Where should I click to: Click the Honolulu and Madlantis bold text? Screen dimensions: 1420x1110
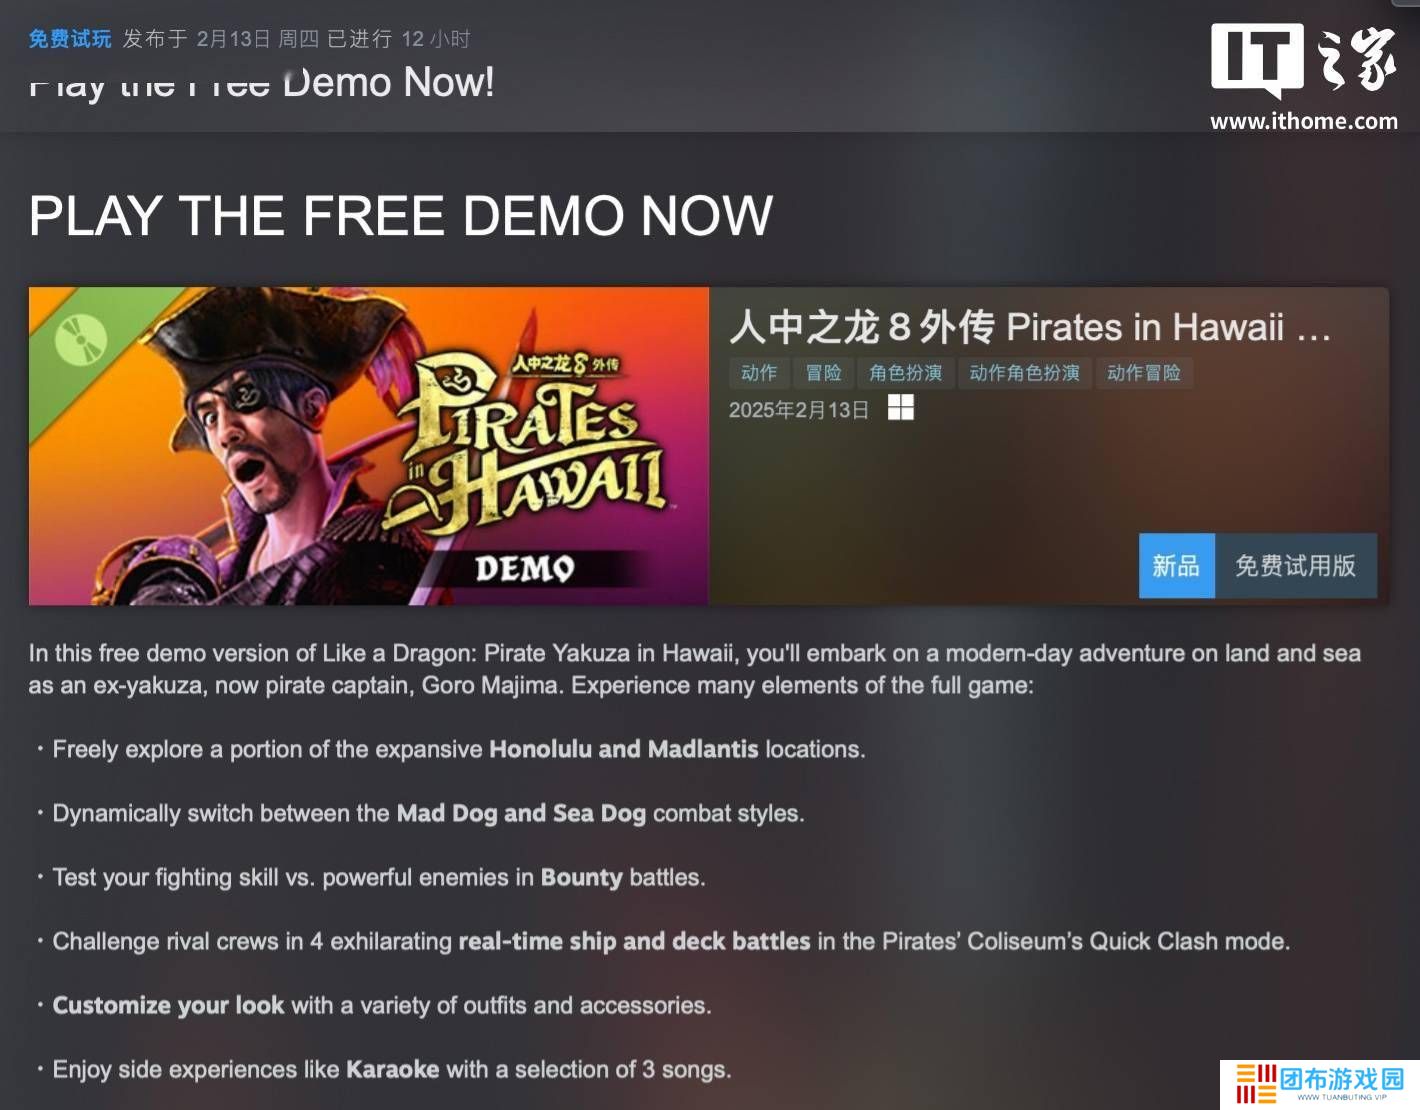coord(624,749)
